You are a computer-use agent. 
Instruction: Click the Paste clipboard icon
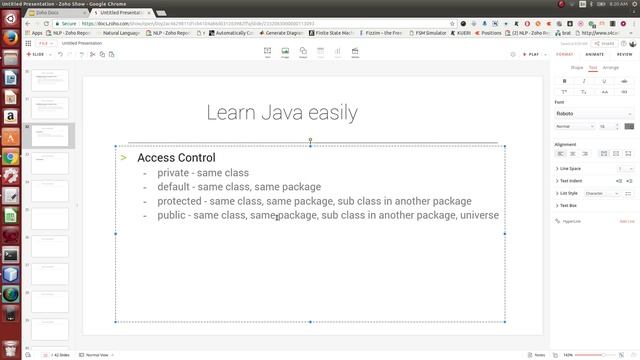click(x=111, y=54)
